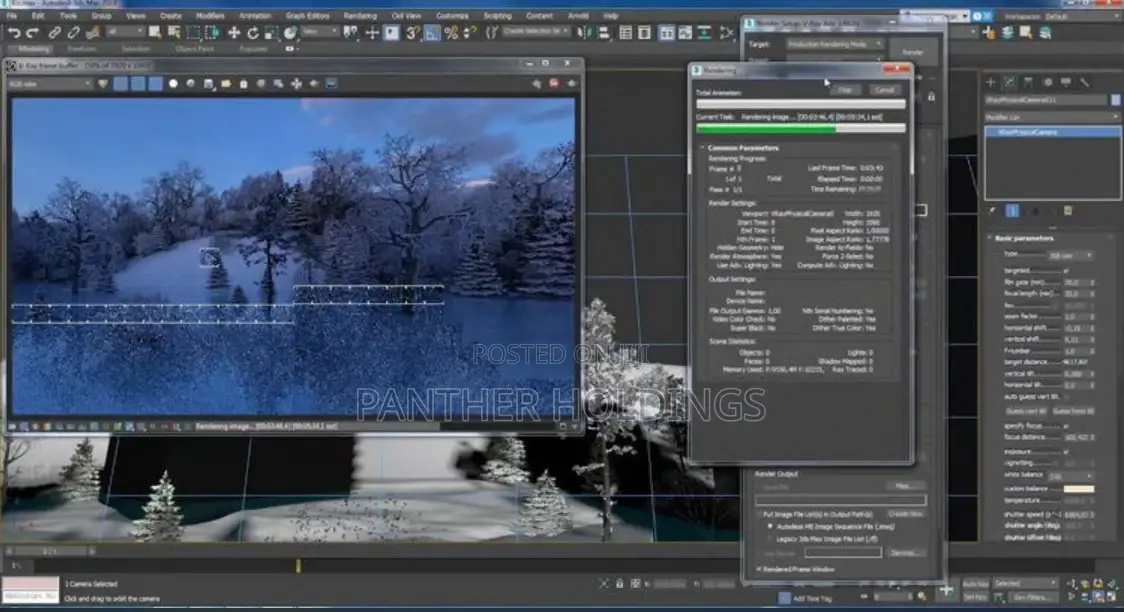Click the Select by Name icon

pyautogui.click(x=174, y=33)
